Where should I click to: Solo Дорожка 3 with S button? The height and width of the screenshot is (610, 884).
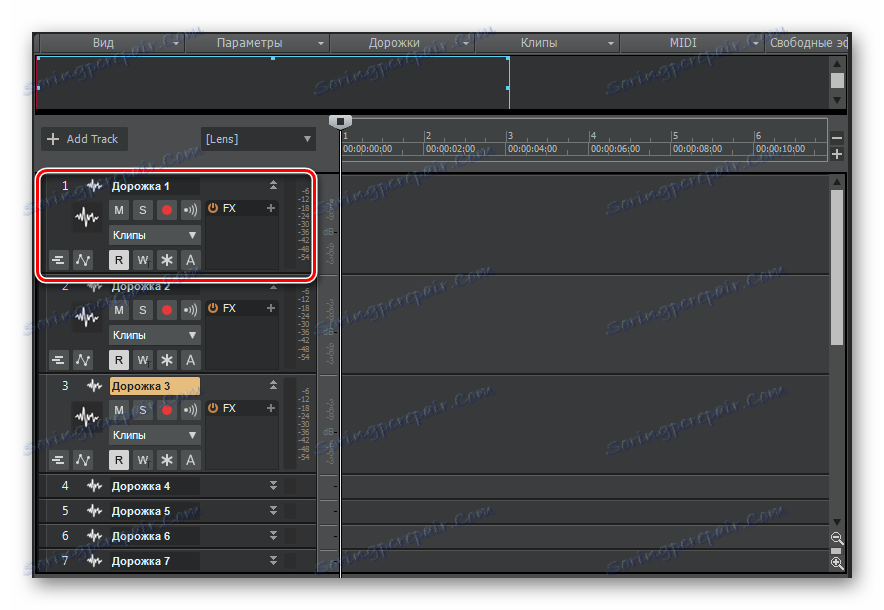pyautogui.click(x=143, y=410)
